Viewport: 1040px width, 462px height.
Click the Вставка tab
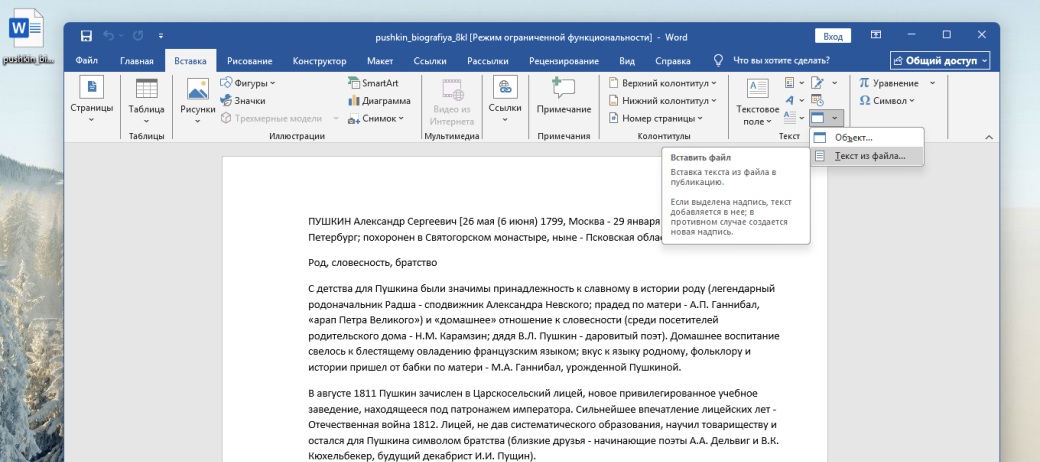pyautogui.click(x=190, y=61)
